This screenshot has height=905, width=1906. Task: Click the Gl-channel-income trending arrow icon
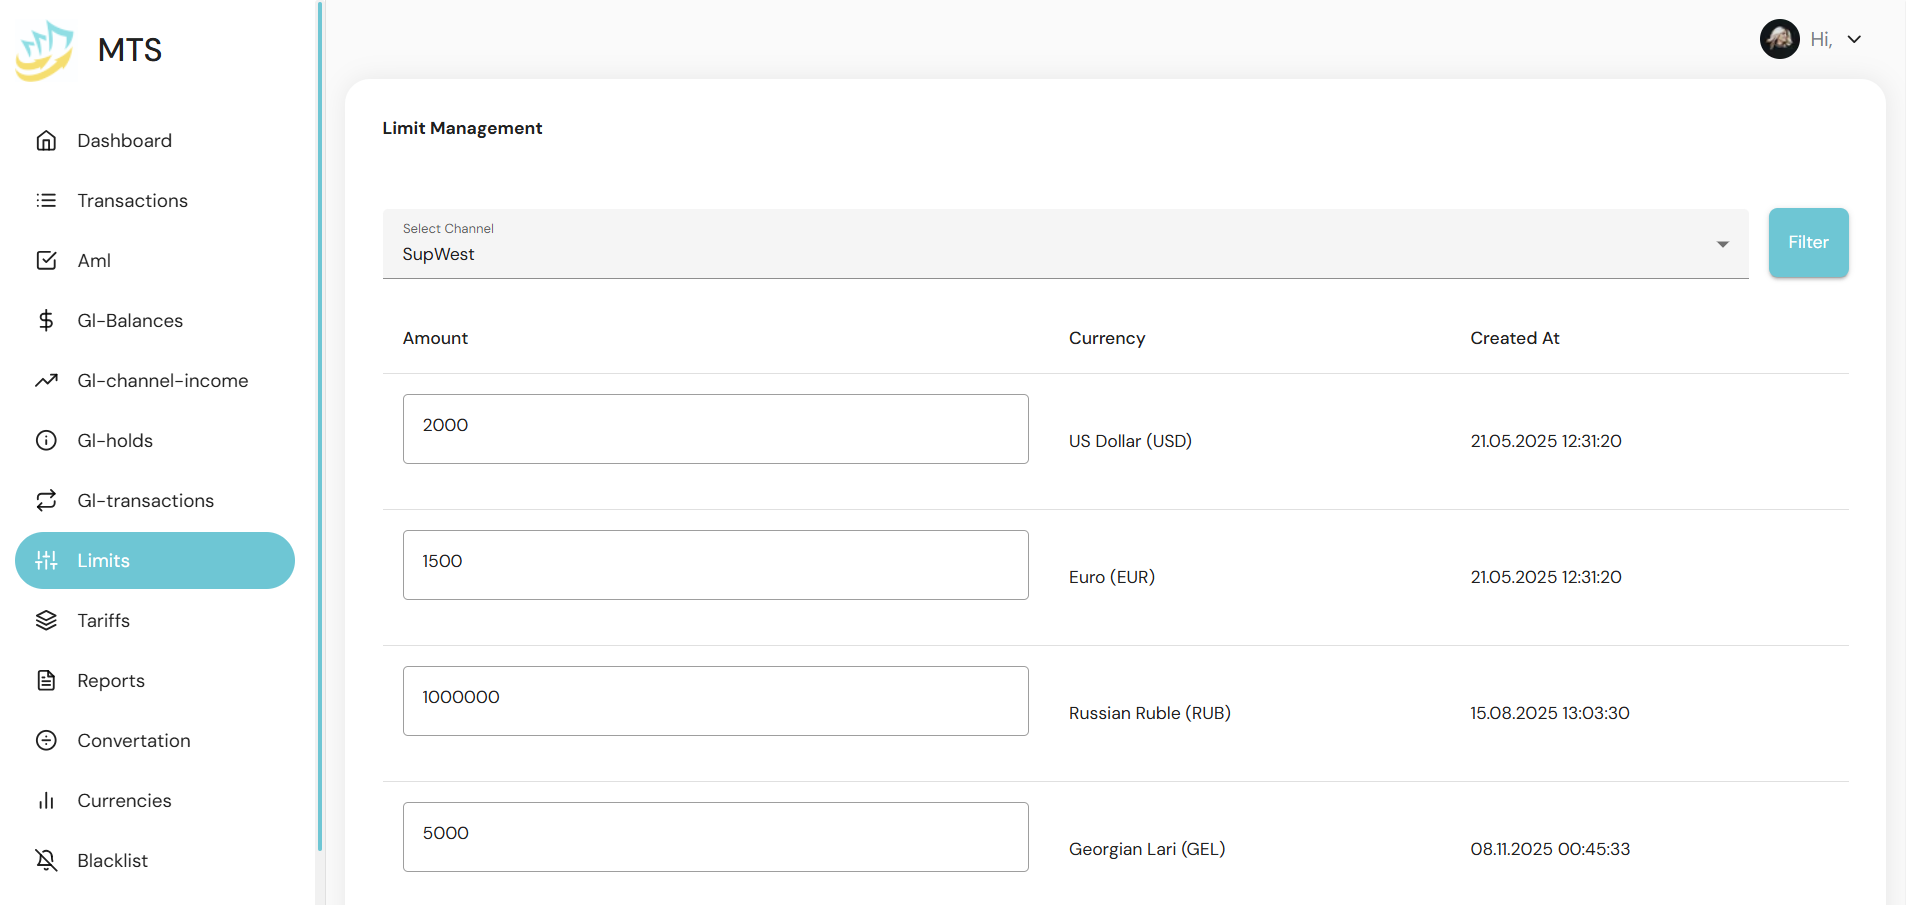coord(46,381)
